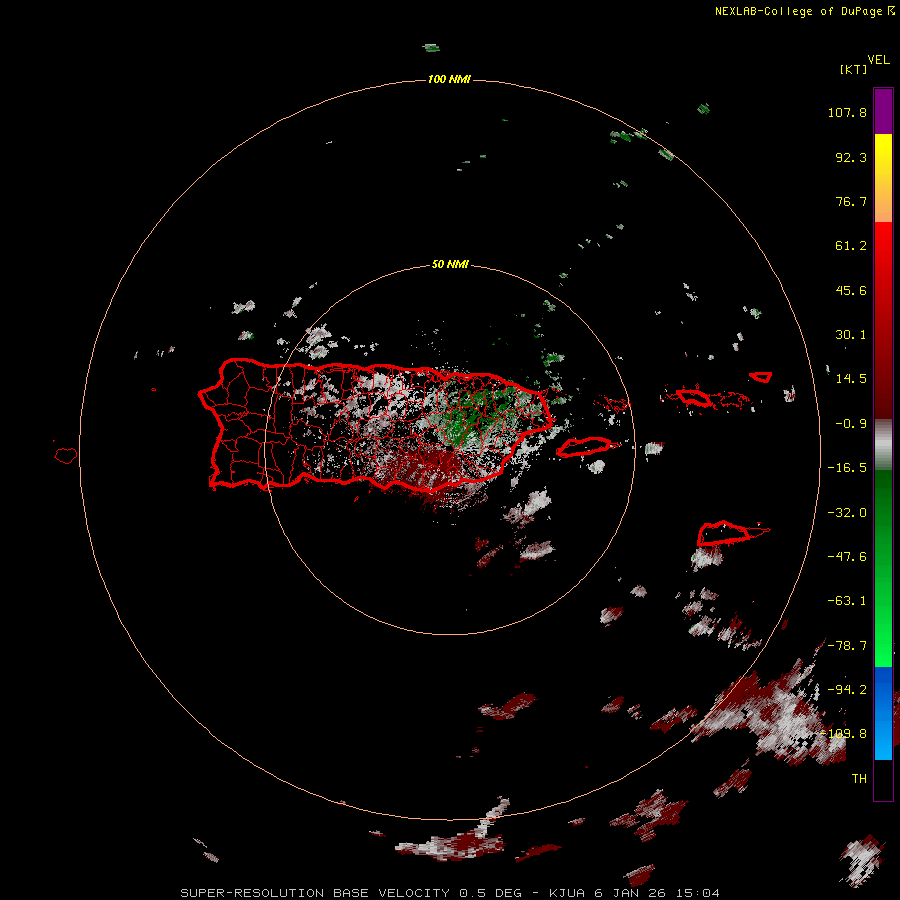Click the 61.2 legend value
This screenshot has height=900, width=900.
[851, 246]
